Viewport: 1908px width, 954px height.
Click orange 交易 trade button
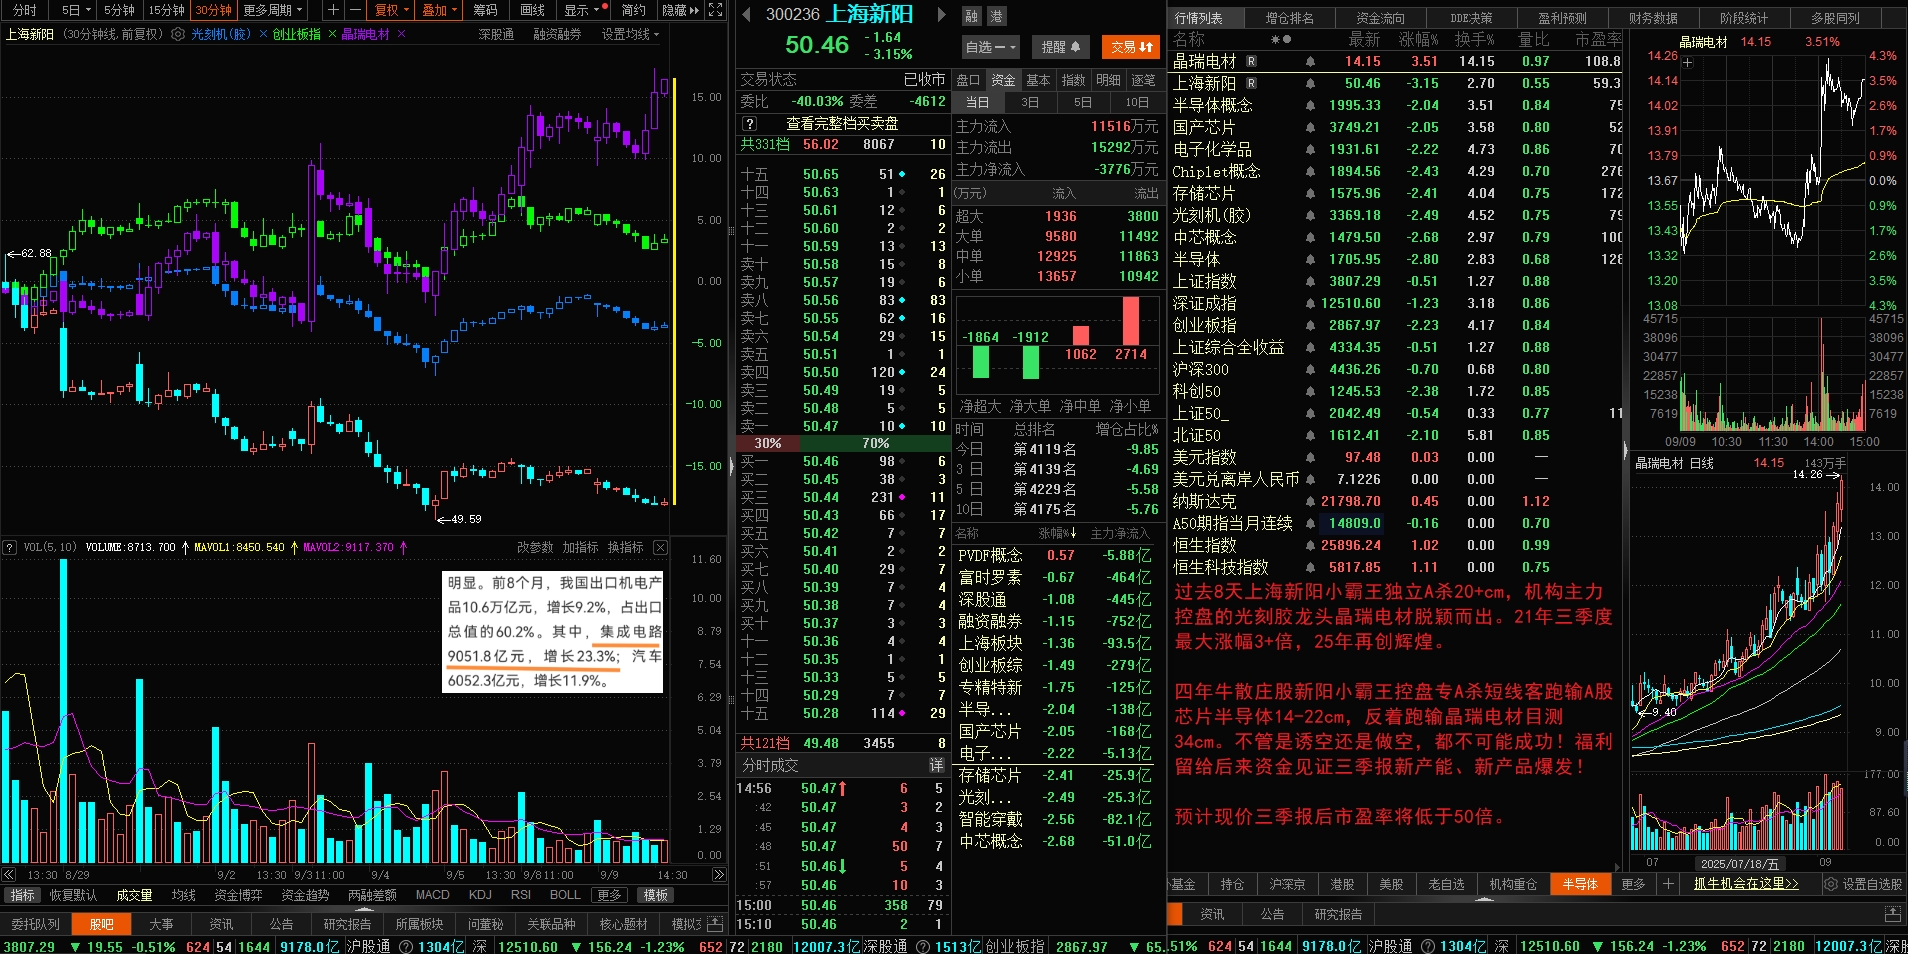[x=1131, y=47]
